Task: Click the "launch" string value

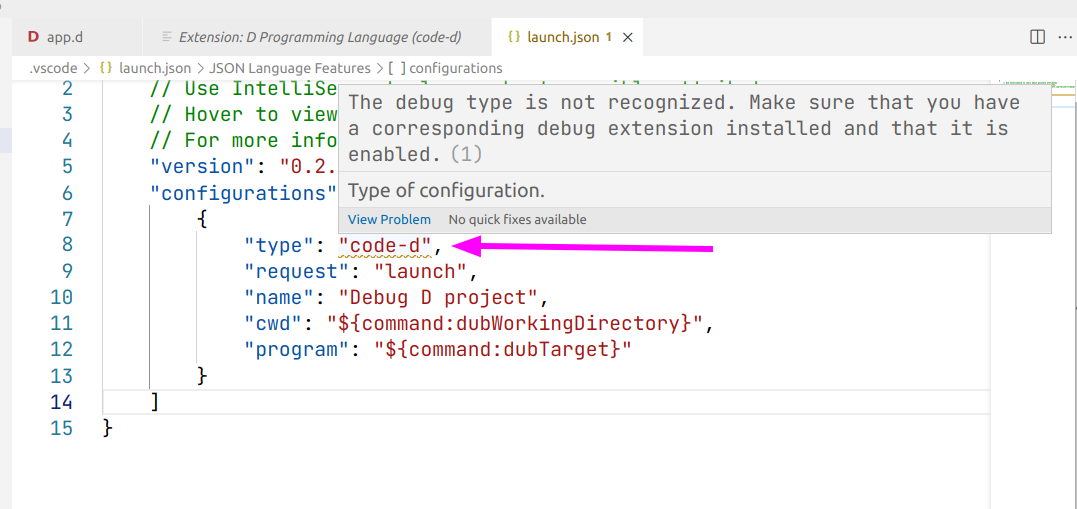Action: [420, 271]
